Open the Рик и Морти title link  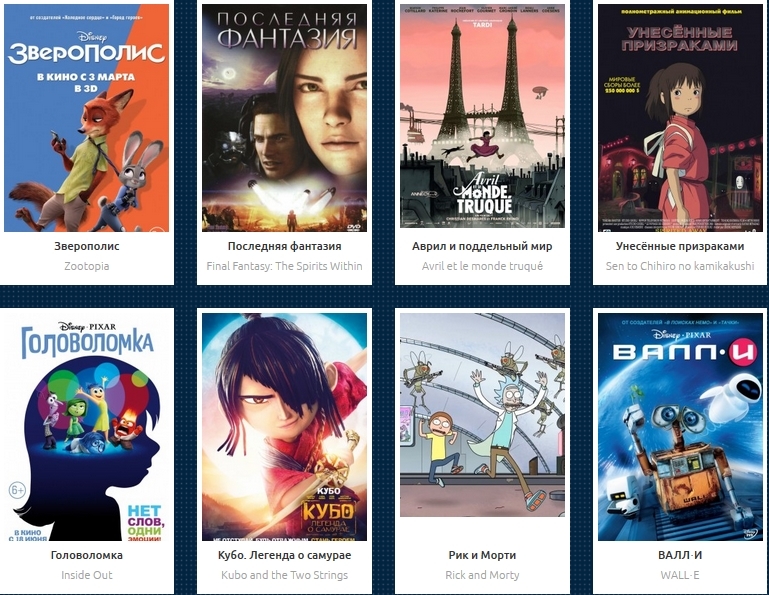[x=482, y=555]
